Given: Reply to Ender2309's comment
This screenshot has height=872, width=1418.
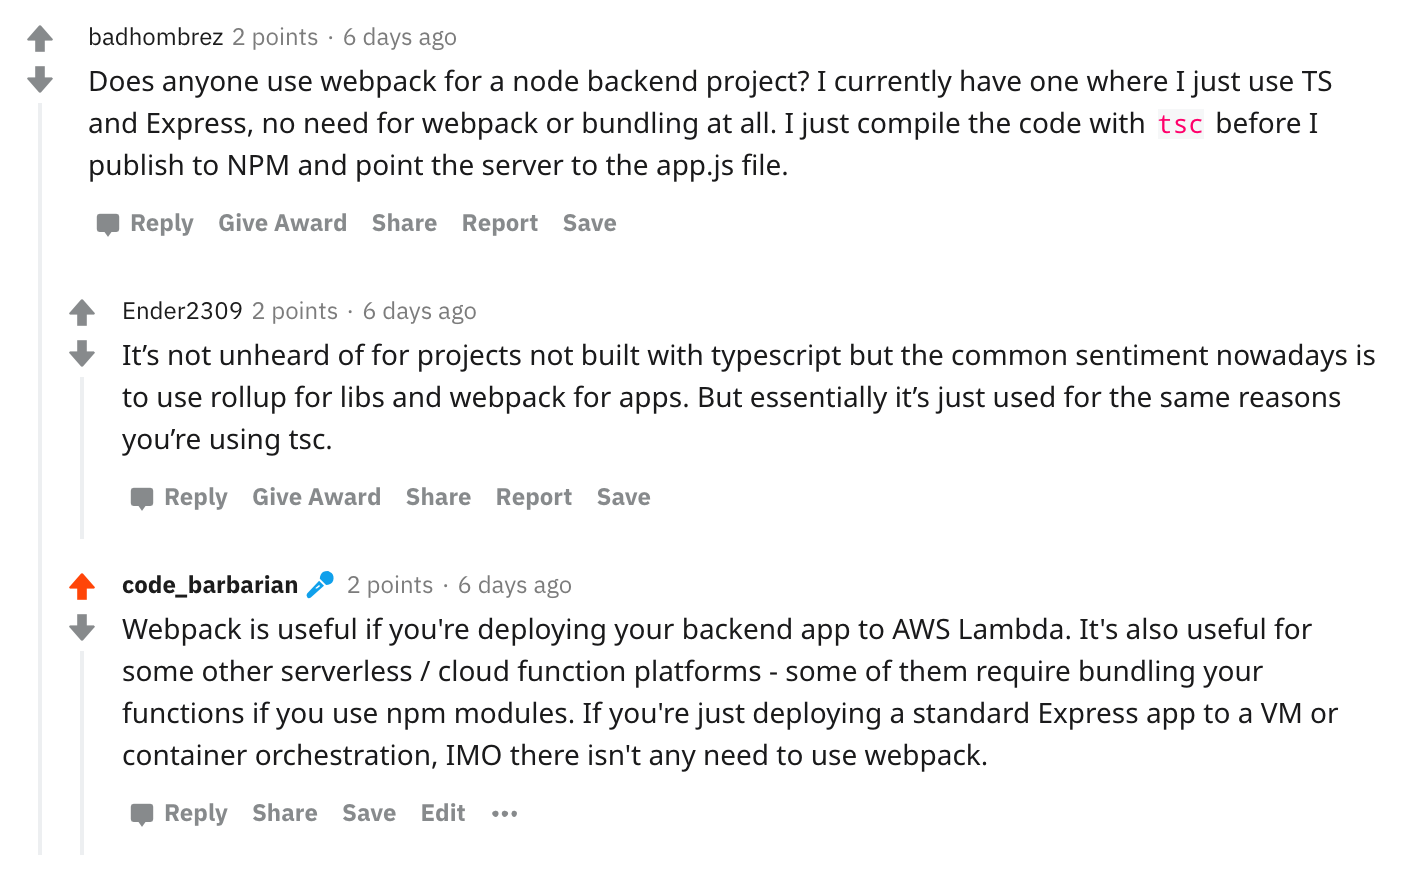Looking at the screenshot, I should pyautogui.click(x=196, y=497).
